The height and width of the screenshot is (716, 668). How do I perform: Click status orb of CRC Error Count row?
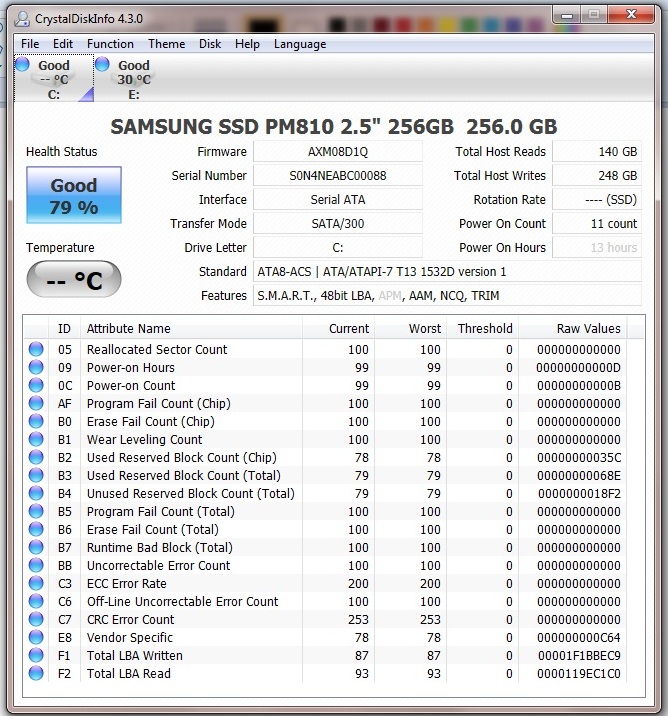[36, 619]
